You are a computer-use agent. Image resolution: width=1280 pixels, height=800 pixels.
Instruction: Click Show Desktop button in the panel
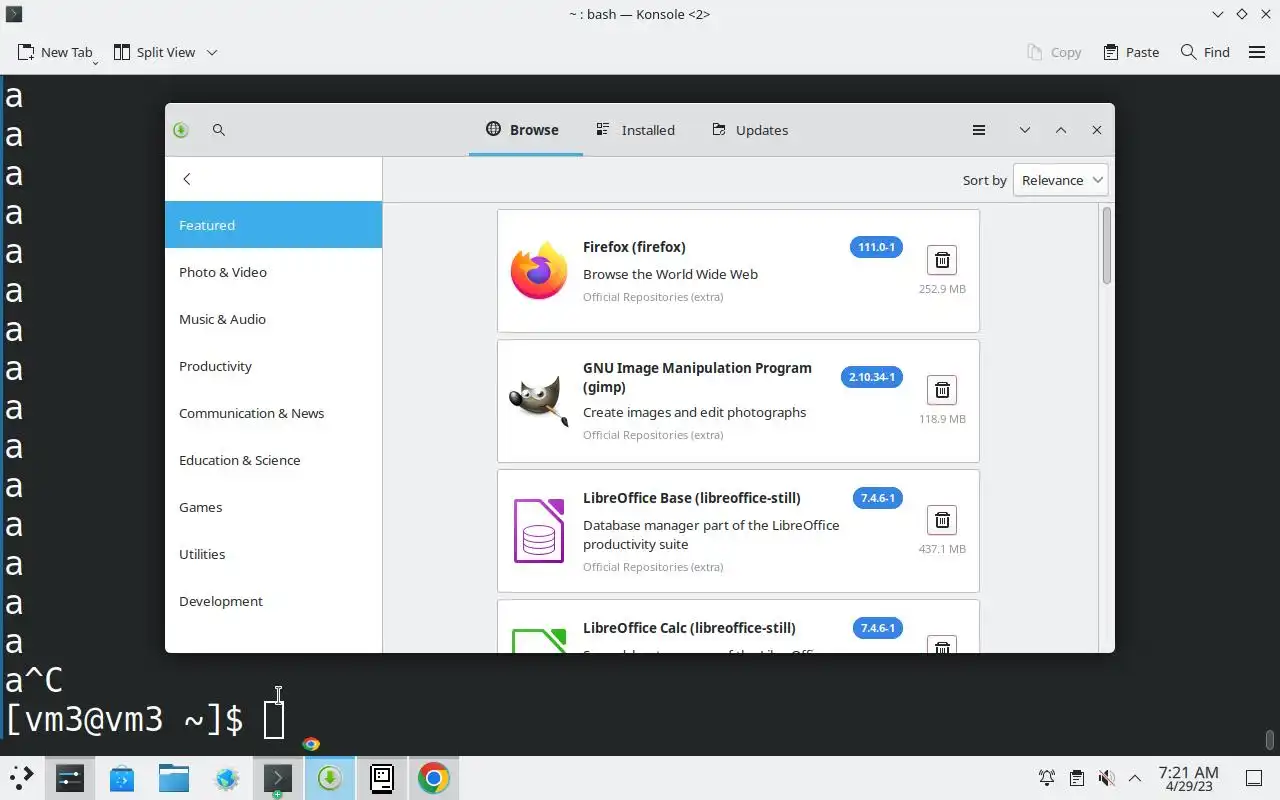pos(1253,778)
